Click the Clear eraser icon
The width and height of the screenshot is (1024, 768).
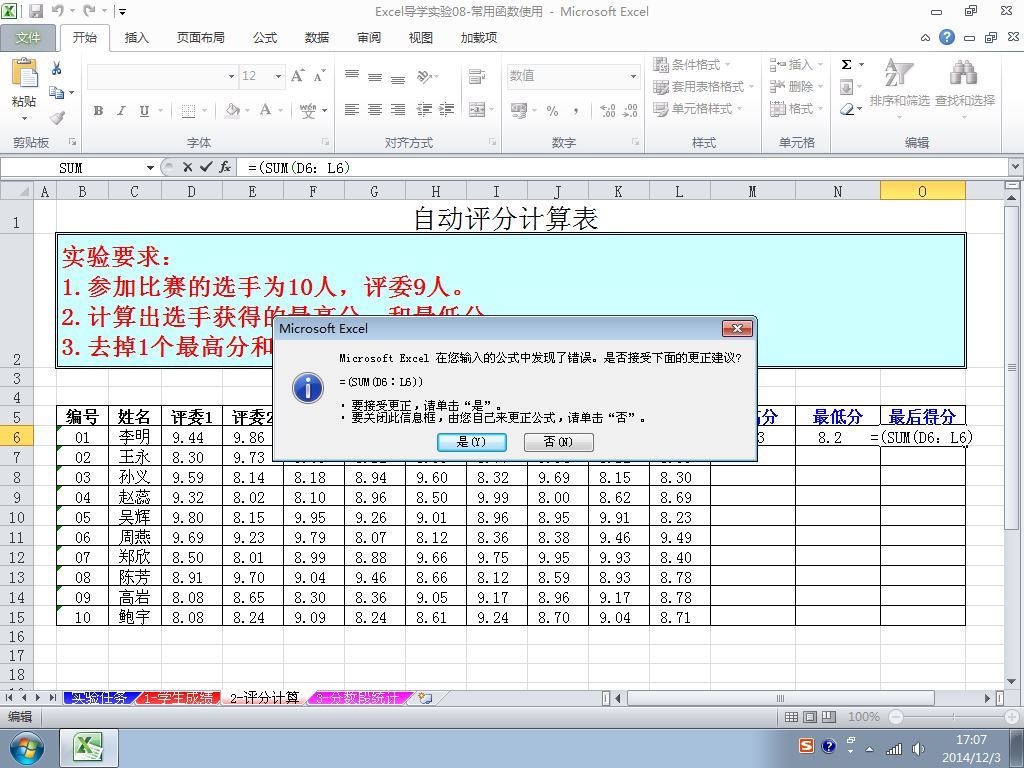(847, 109)
